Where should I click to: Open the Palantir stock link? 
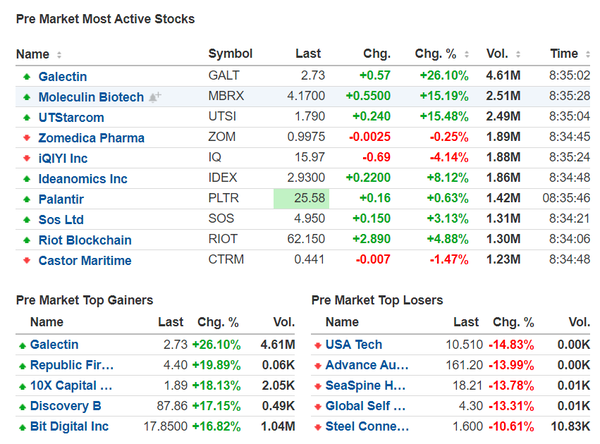[x=62, y=199]
